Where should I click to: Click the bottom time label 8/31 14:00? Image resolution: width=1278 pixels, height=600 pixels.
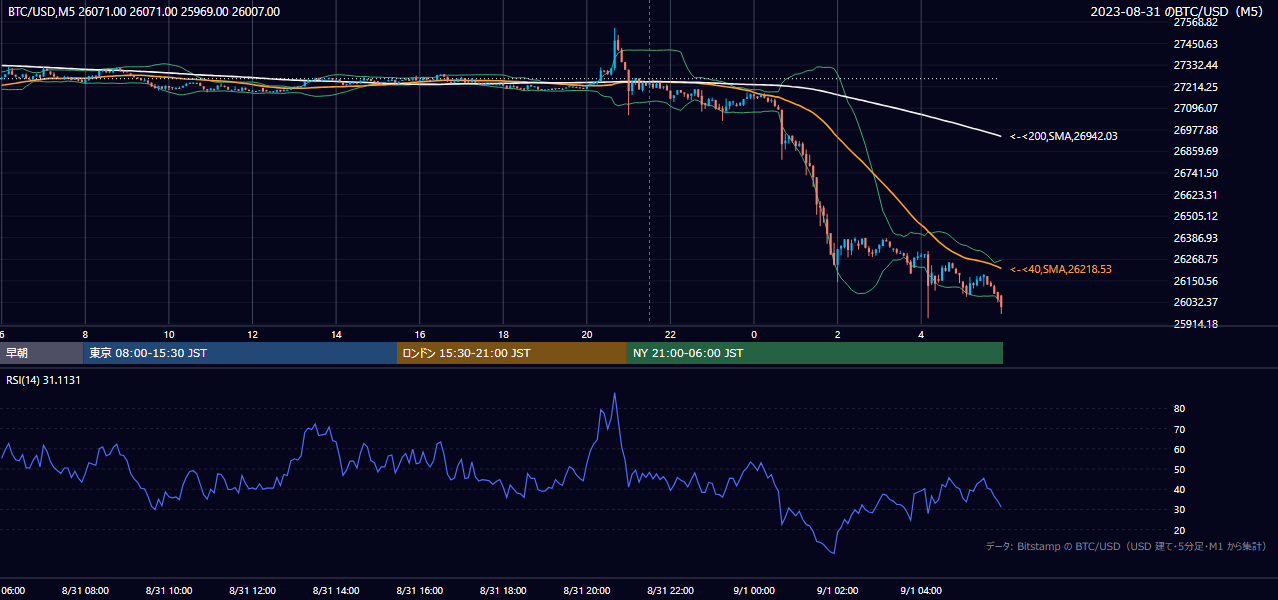337,591
